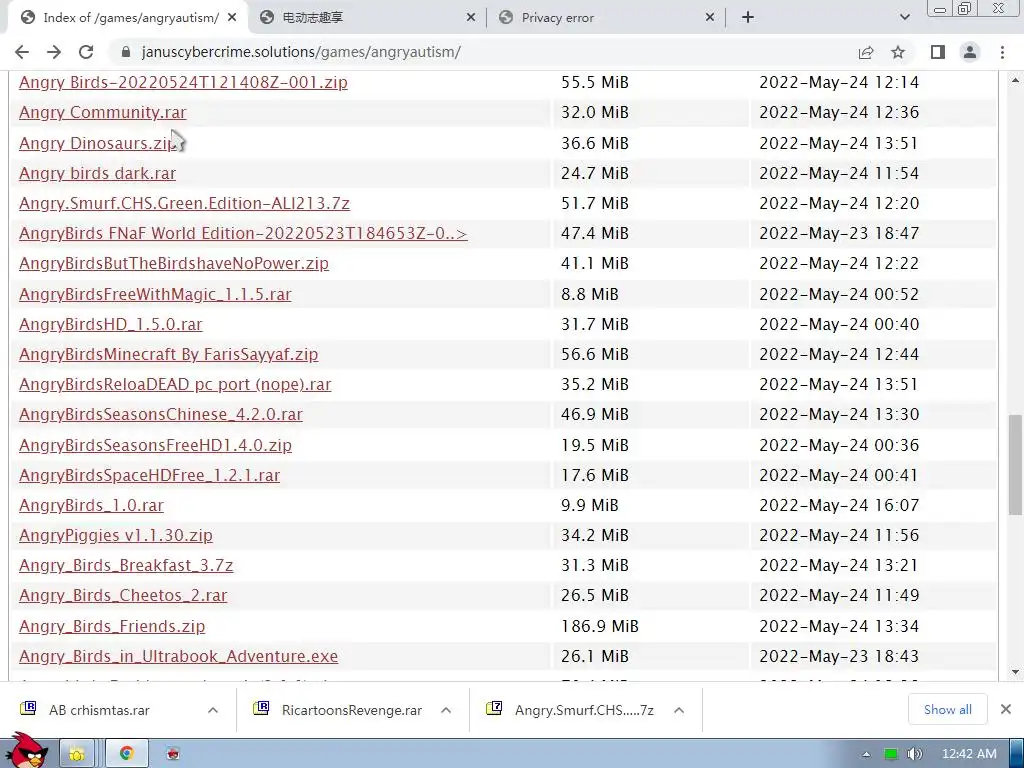
Task: Download AngryPiggies v1.1.30.zip
Action: click(116, 535)
